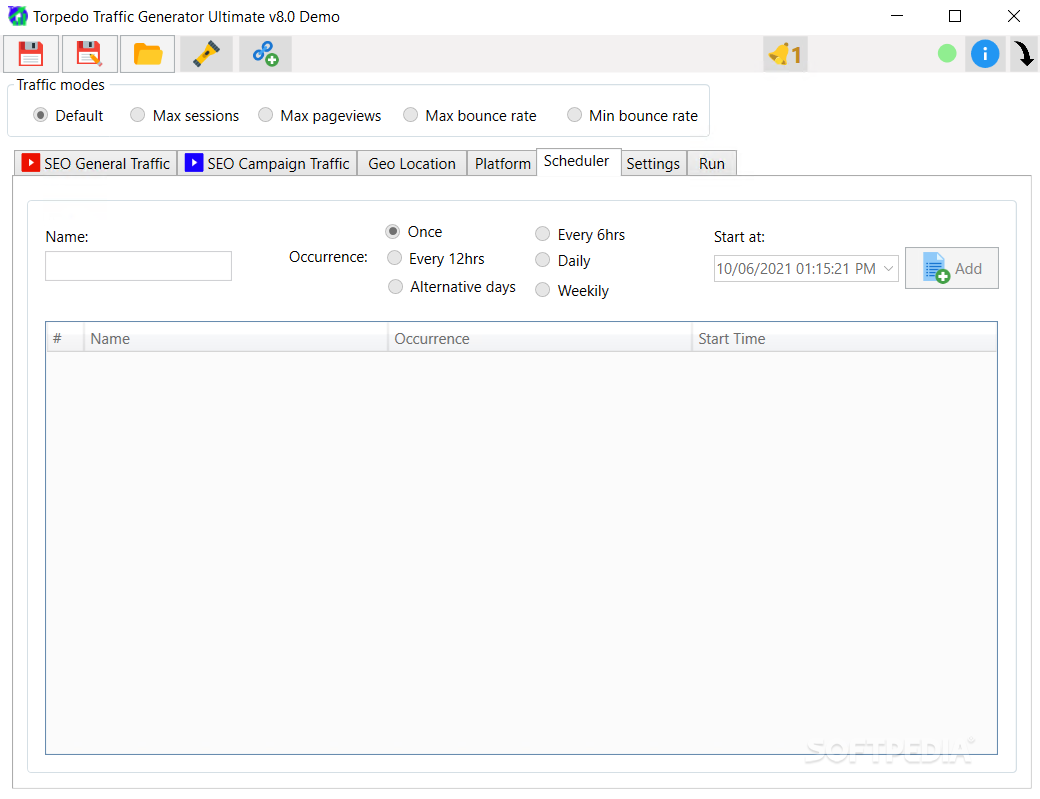
Task: Open the Platform tab
Action: pos(502,163)
